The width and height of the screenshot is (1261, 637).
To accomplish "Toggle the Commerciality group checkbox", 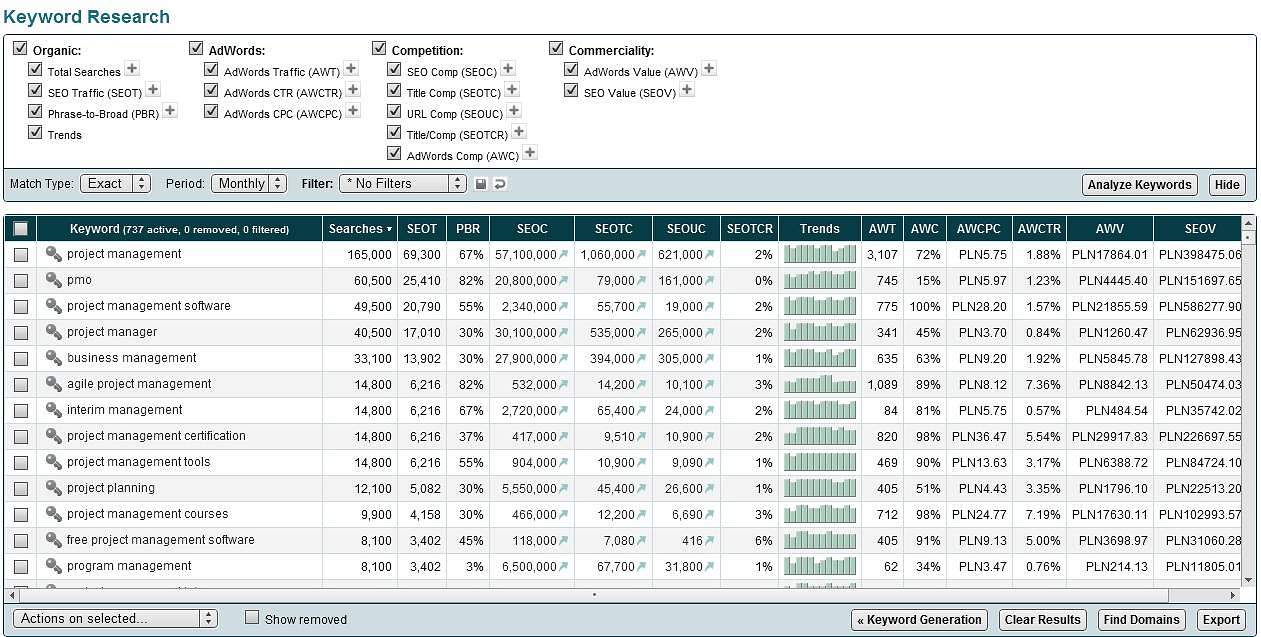I will (556, 48).
